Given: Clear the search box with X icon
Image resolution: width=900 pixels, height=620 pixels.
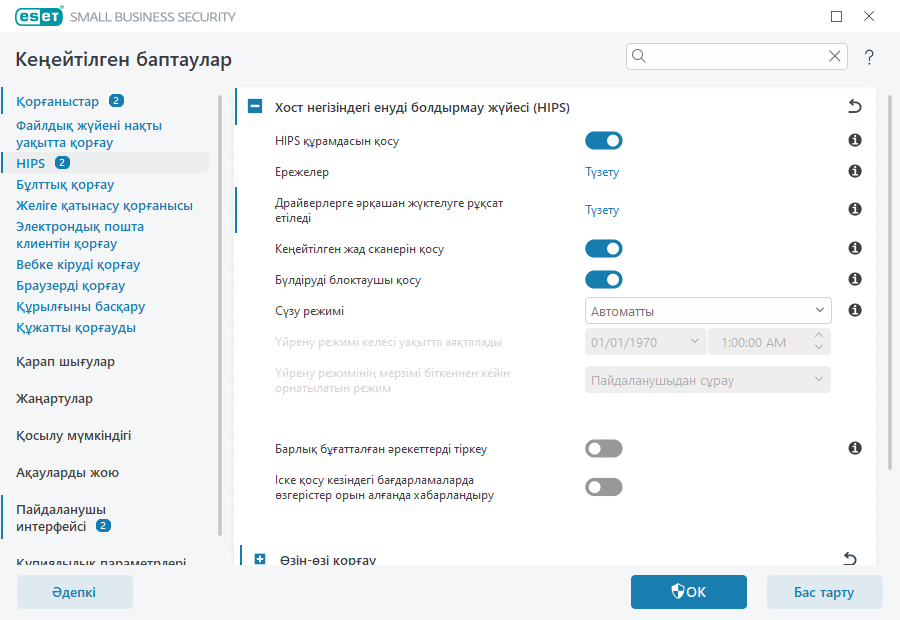Looking at the screenshot, I should (834, 57).
